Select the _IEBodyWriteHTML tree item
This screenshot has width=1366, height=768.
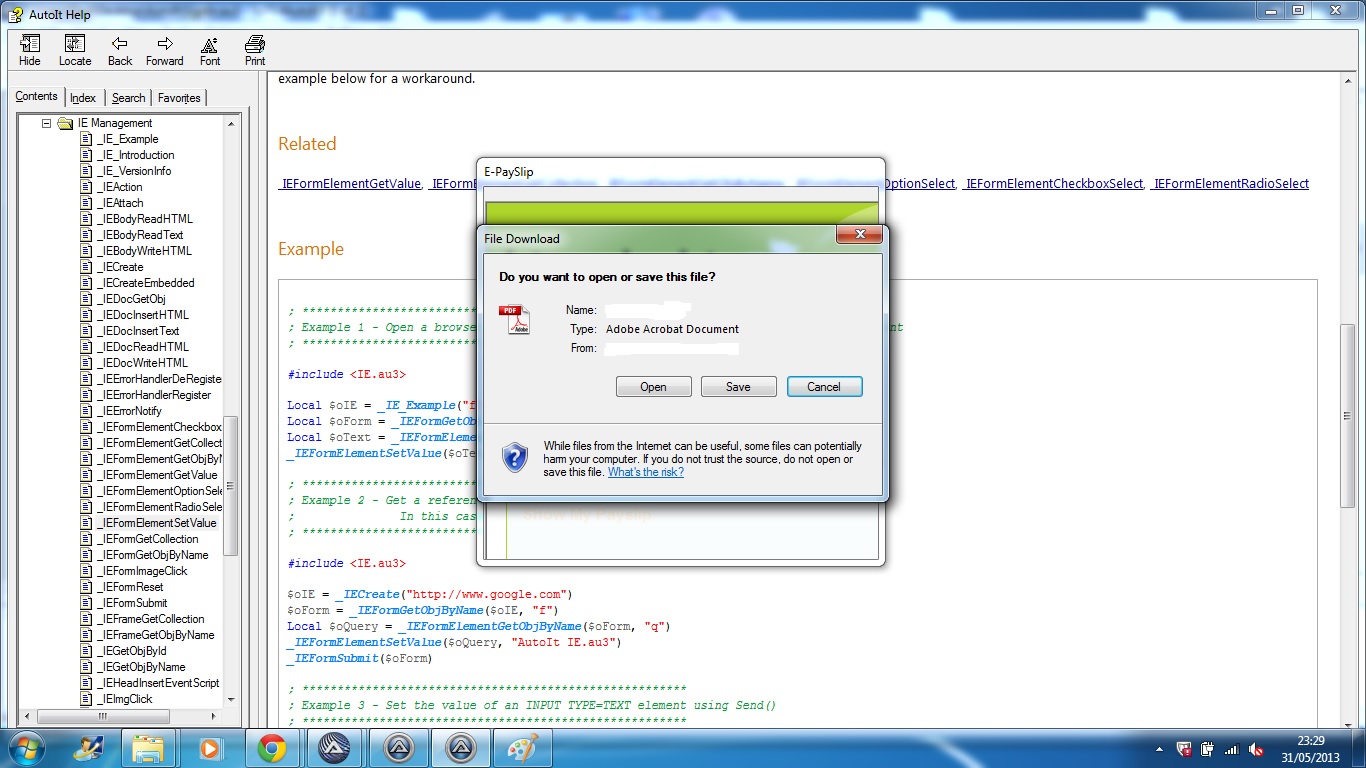coord(144,251)
